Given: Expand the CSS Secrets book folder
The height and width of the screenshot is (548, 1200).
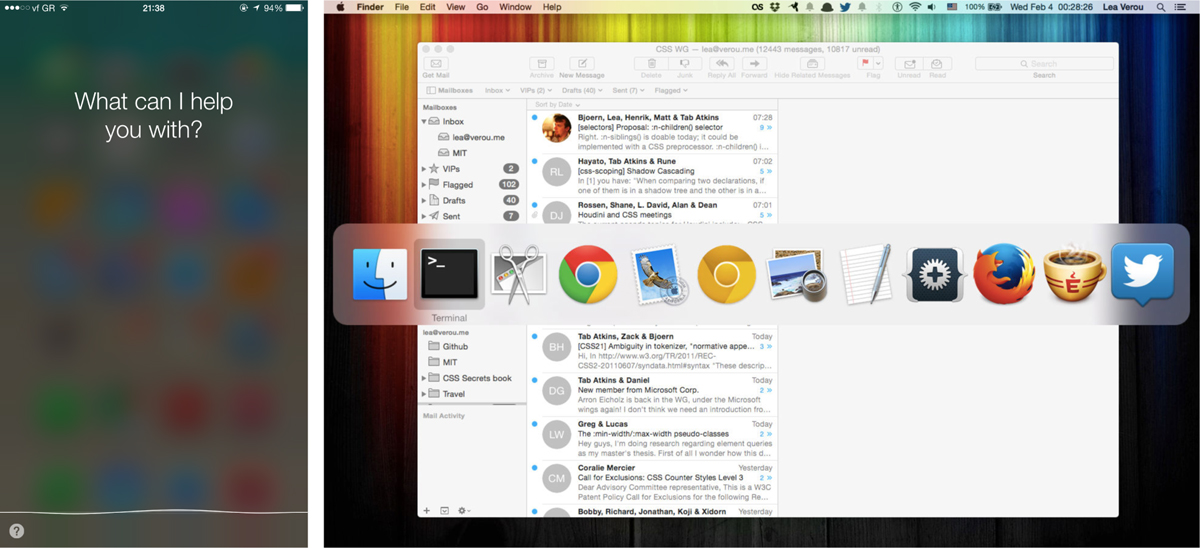Looking at the screenshot, I should click(424, 378).
